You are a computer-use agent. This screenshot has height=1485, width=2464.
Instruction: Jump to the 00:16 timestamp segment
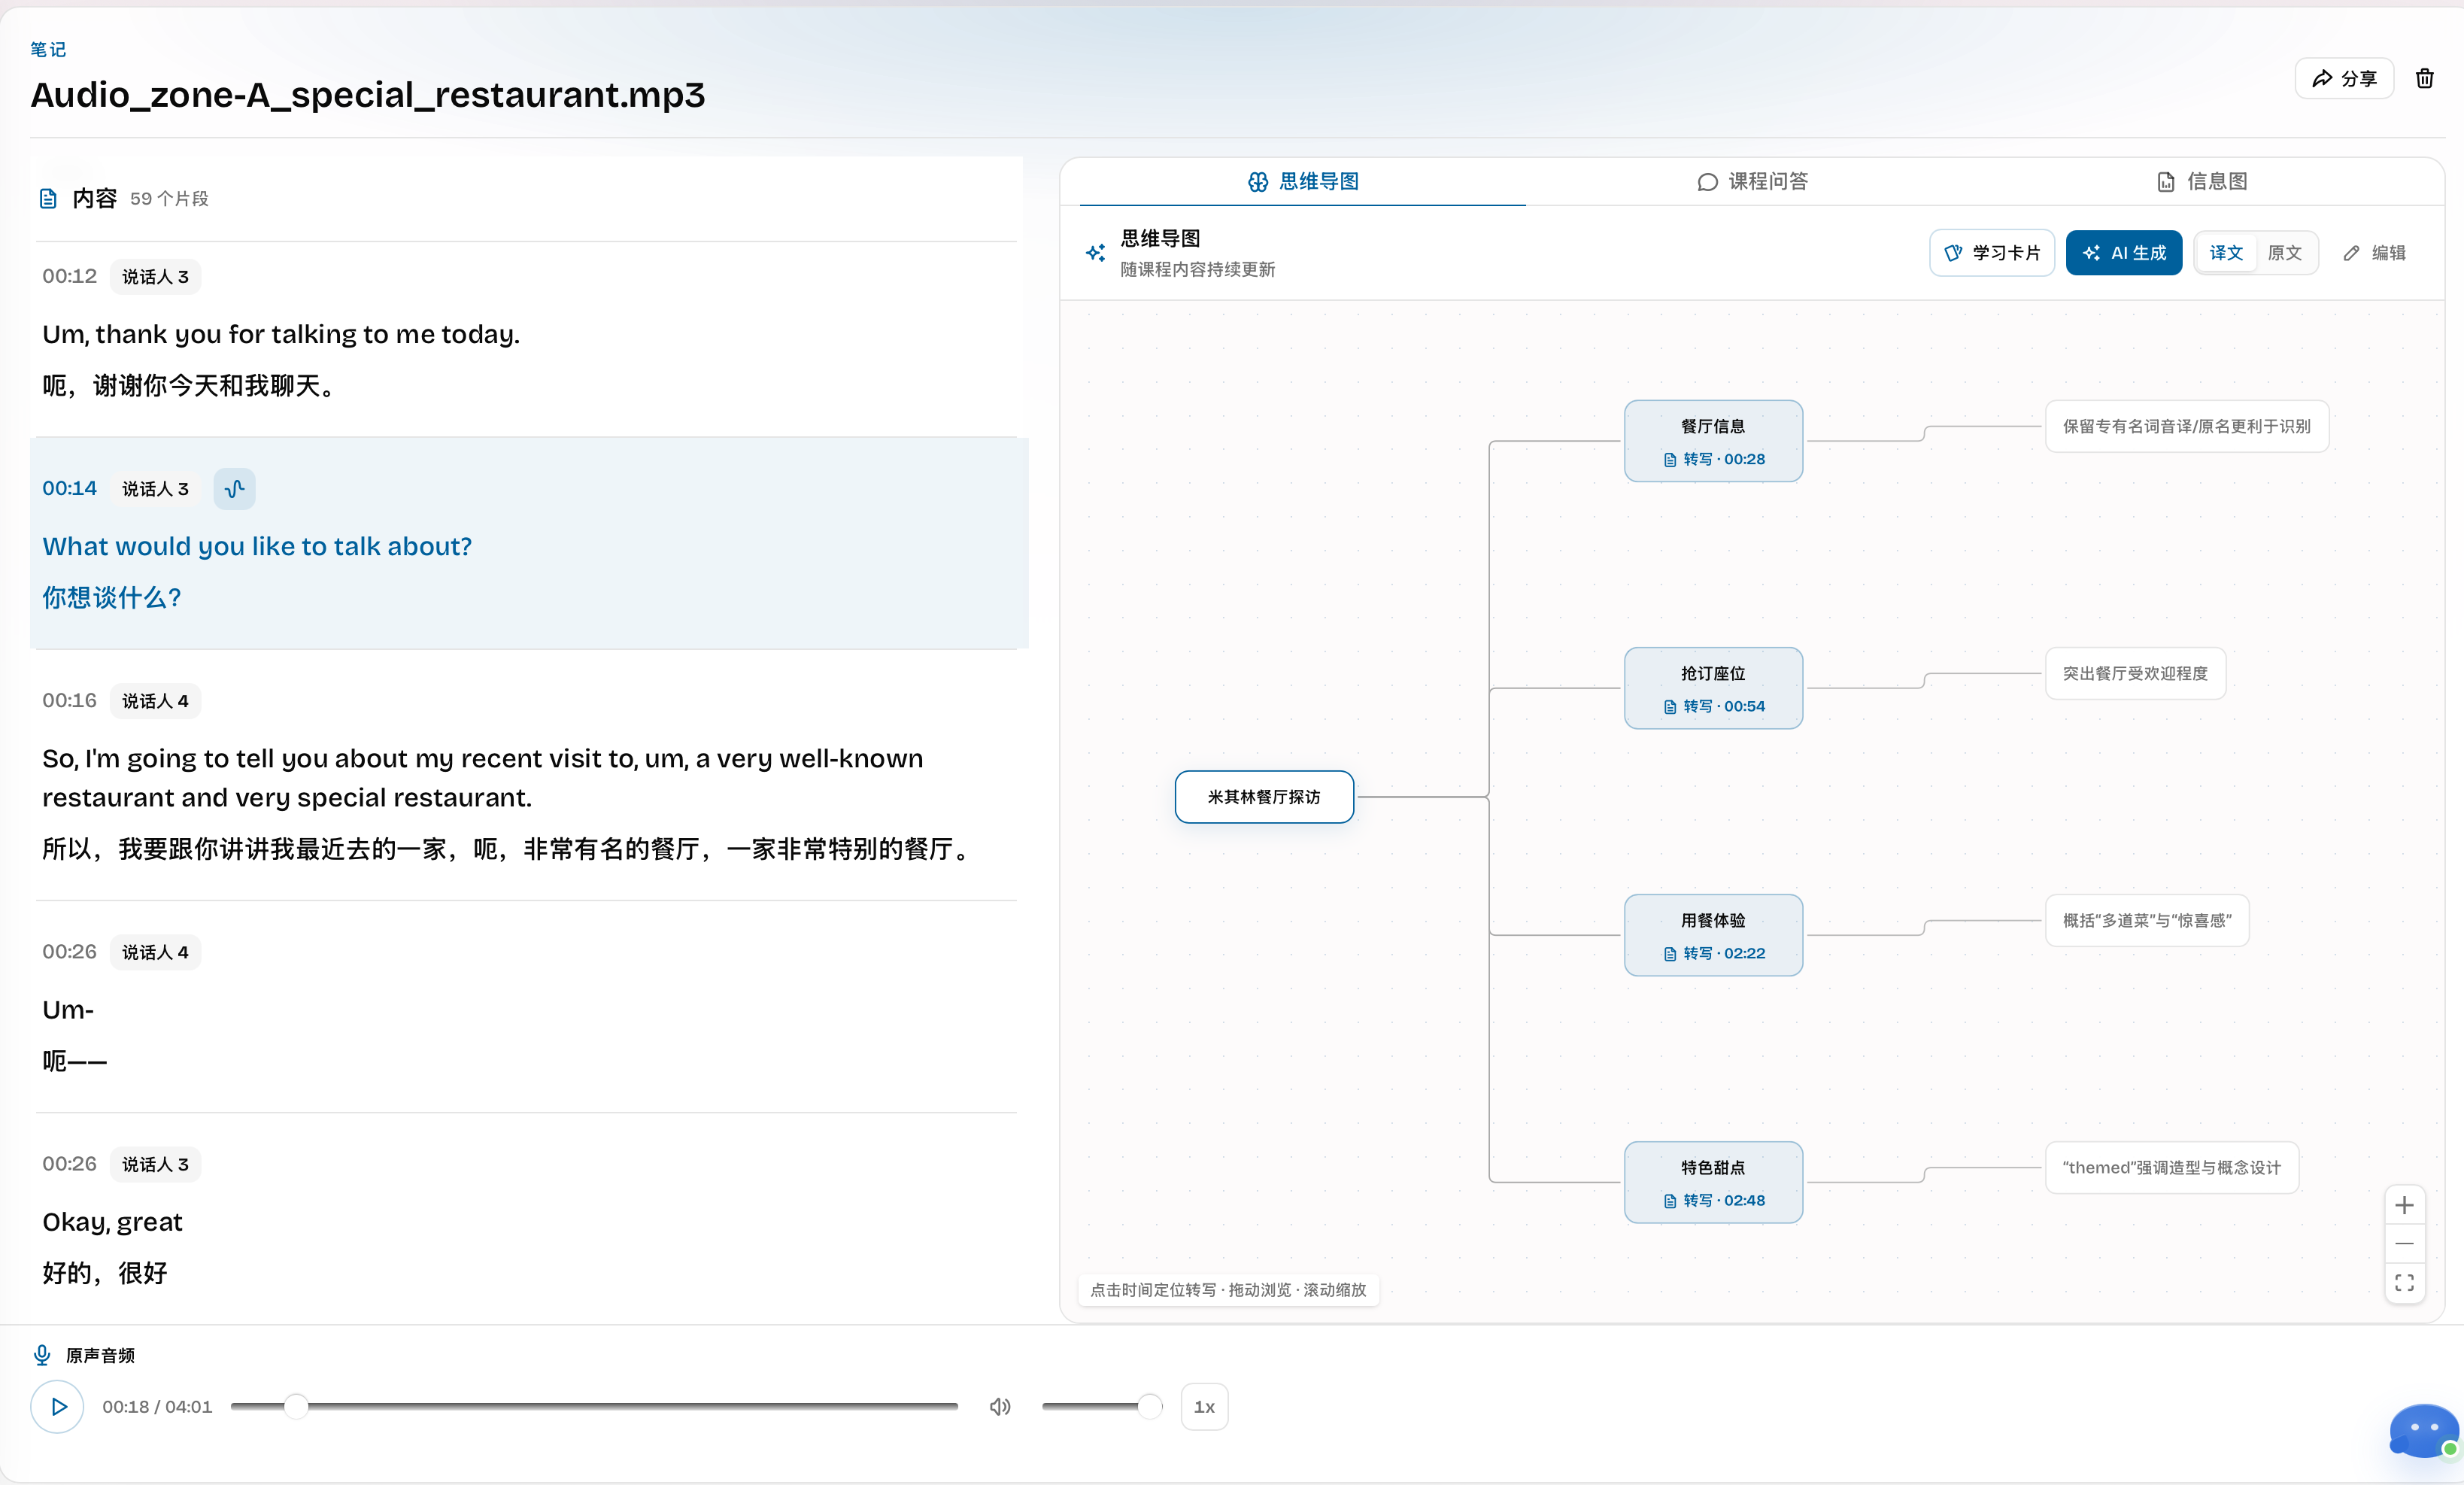pyautogui.click(x=69, y=700)
